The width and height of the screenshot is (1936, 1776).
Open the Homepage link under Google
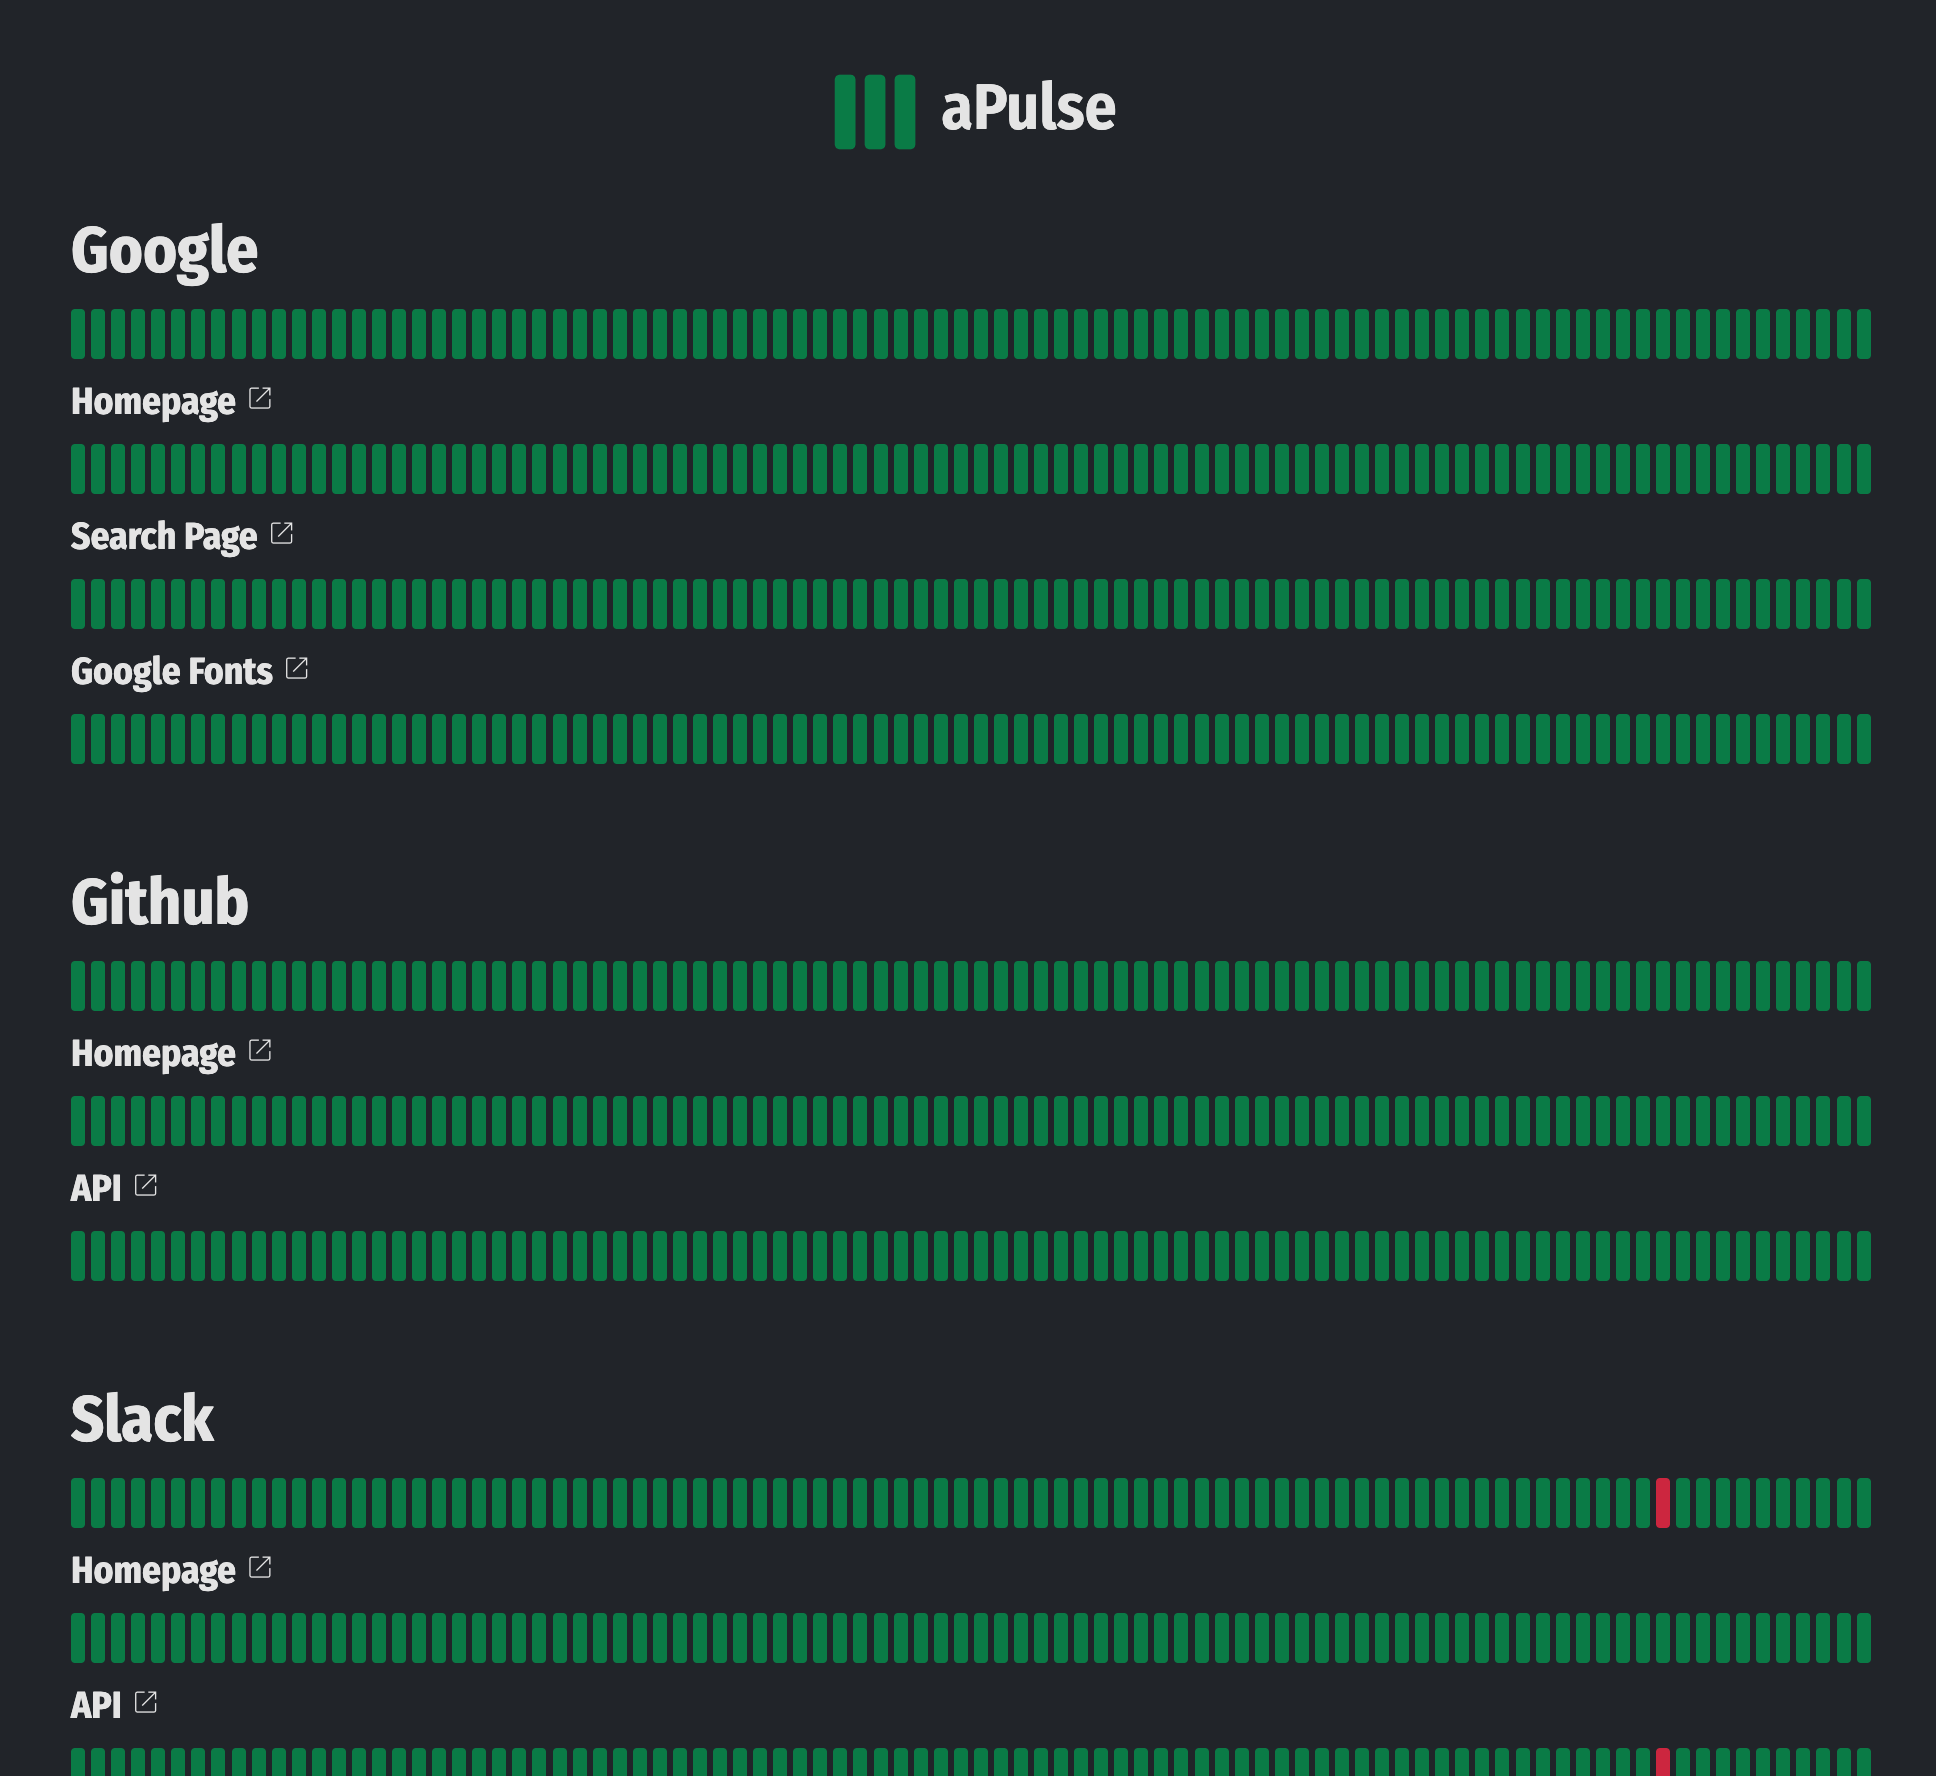pos(153,401)
